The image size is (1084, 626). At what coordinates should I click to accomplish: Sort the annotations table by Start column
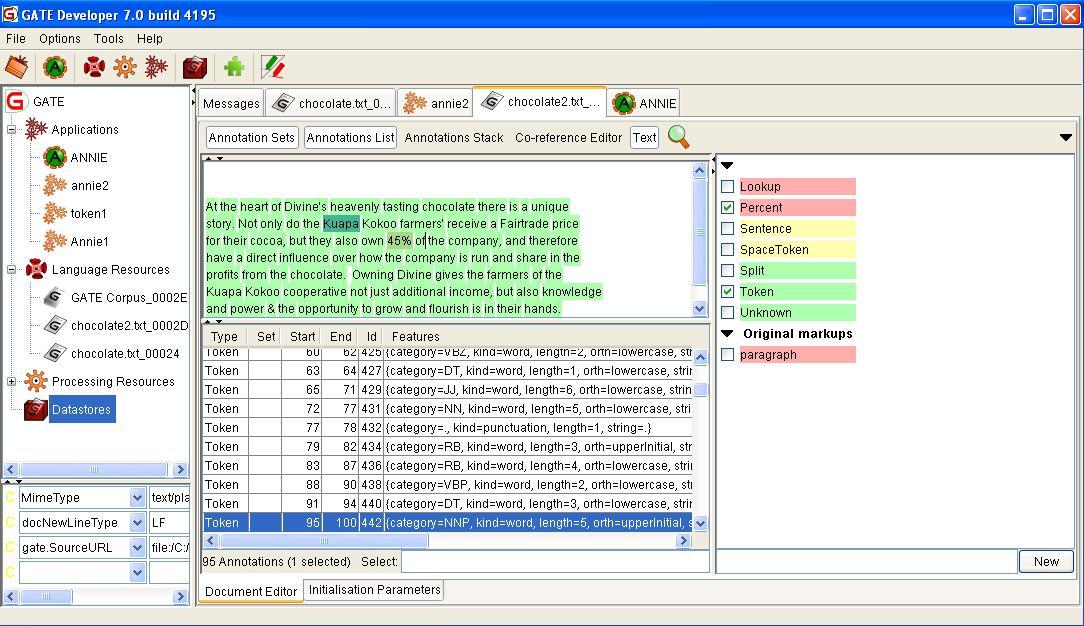(302, 336)
